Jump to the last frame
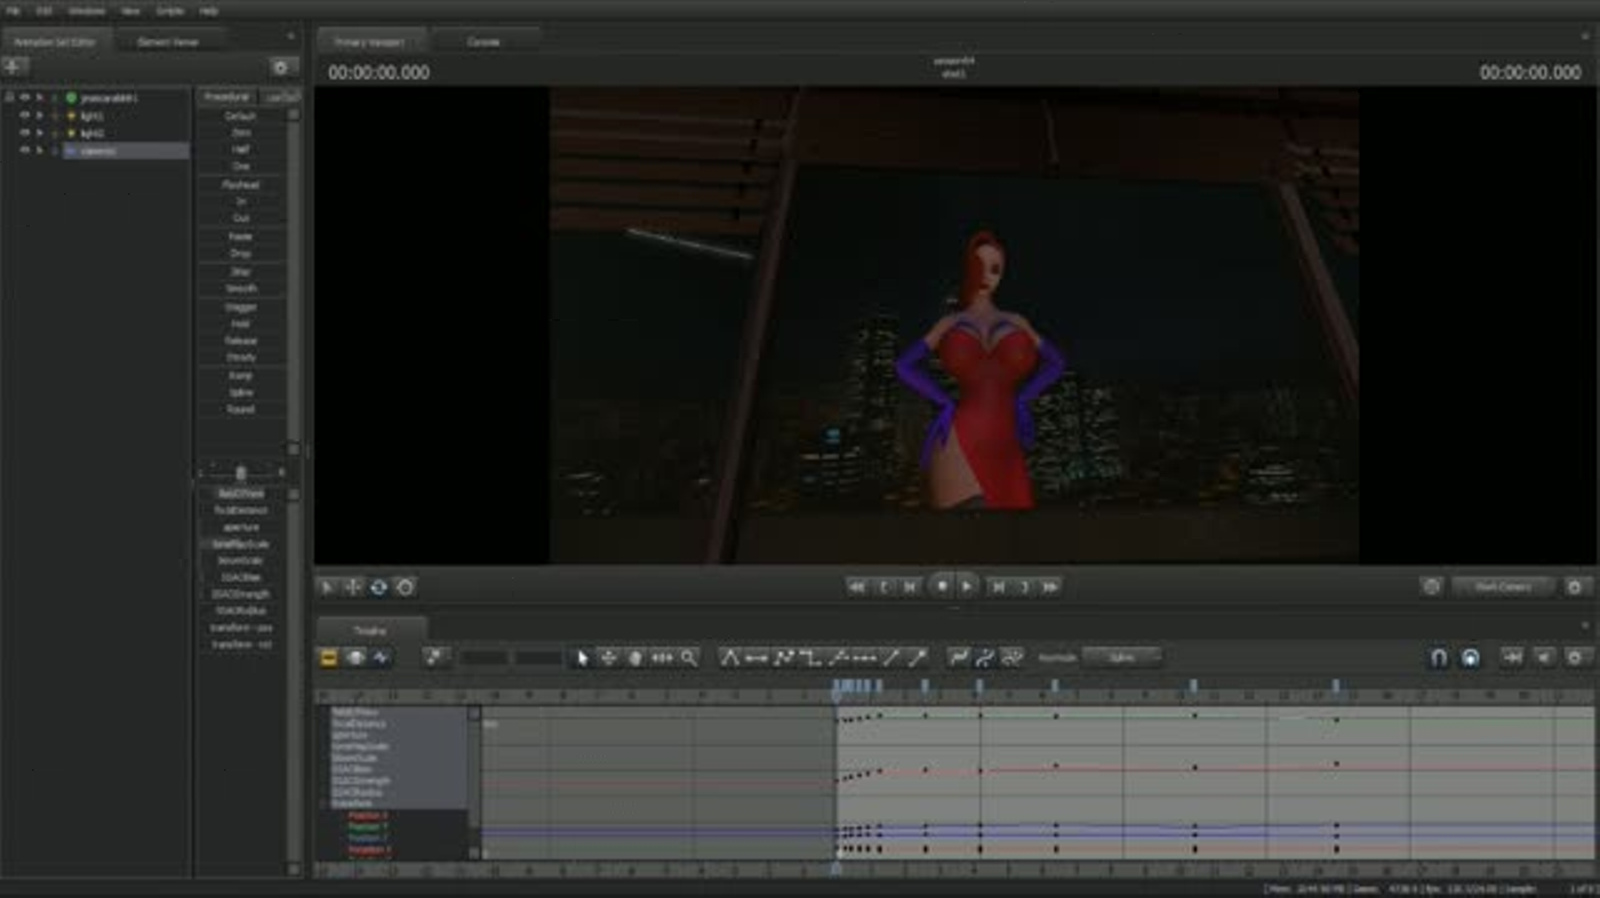The height and width of the screenshot is (898, 1600). [1050, 587]
